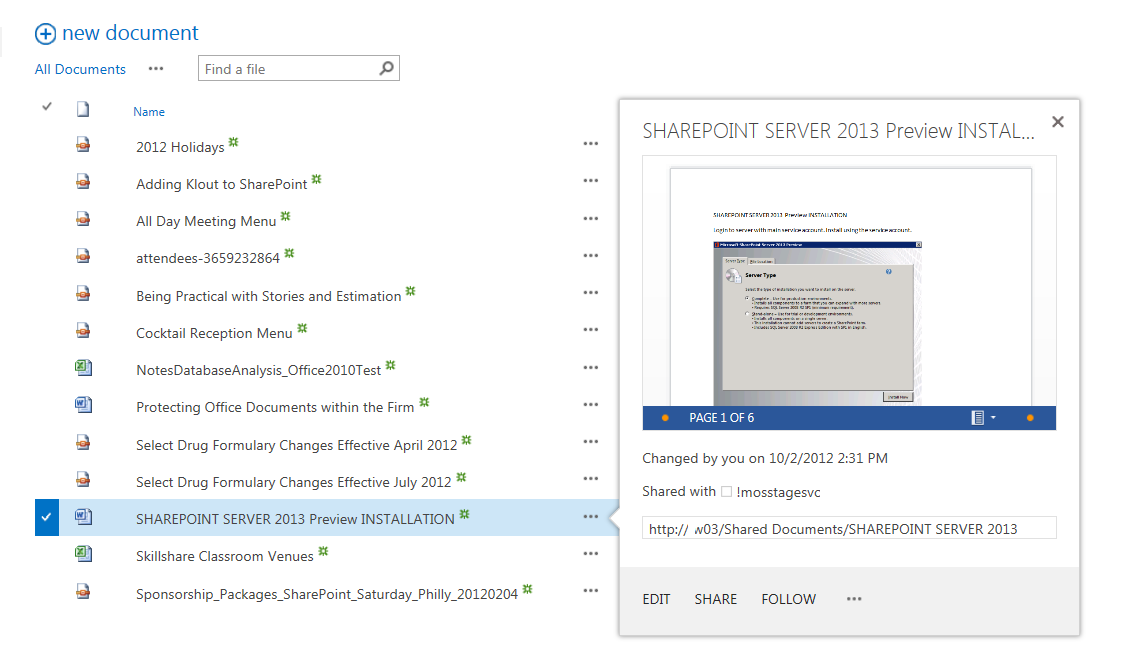Check the !mosstagesvc checkbox under Shared with
Viewport: 1134px width, 653px height.
725,490
